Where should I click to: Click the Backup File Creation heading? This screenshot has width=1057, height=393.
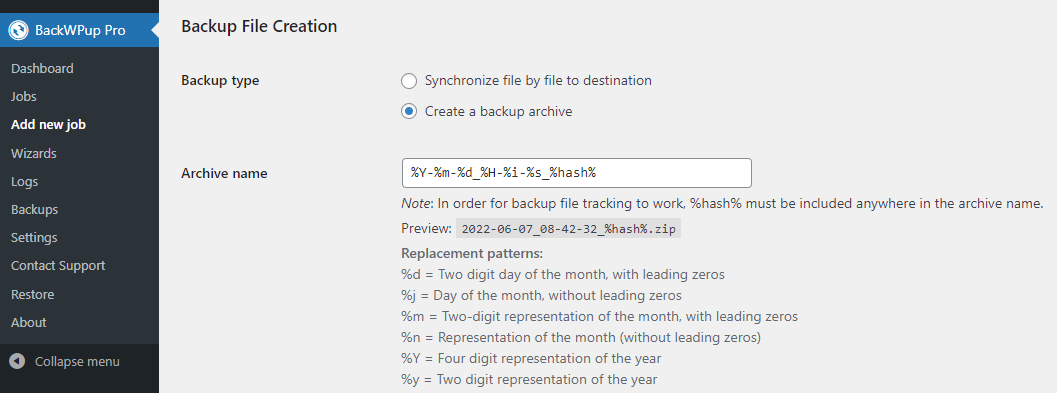tap(259, 27)
